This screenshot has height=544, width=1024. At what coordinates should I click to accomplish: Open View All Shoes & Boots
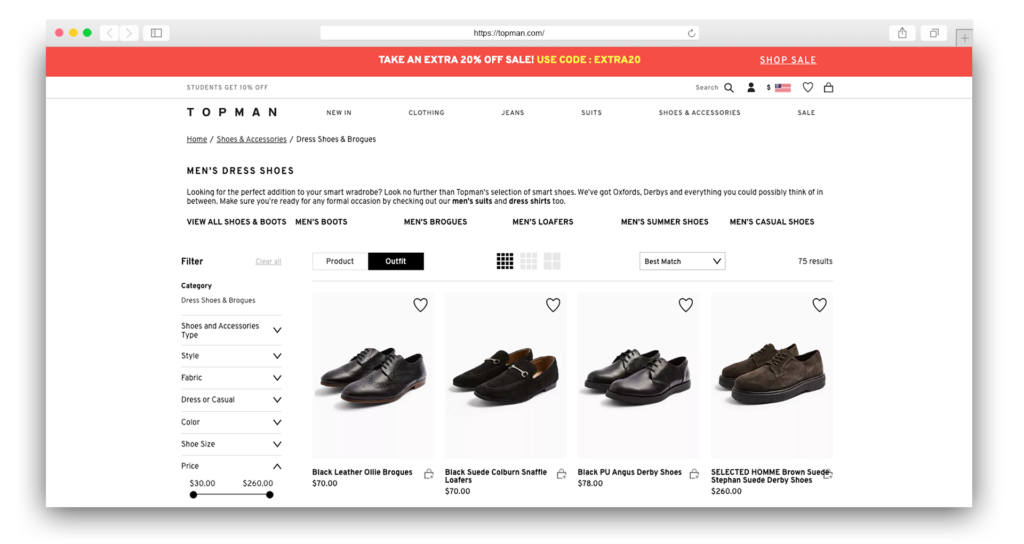pyautogui.click(x=236, y=222)
